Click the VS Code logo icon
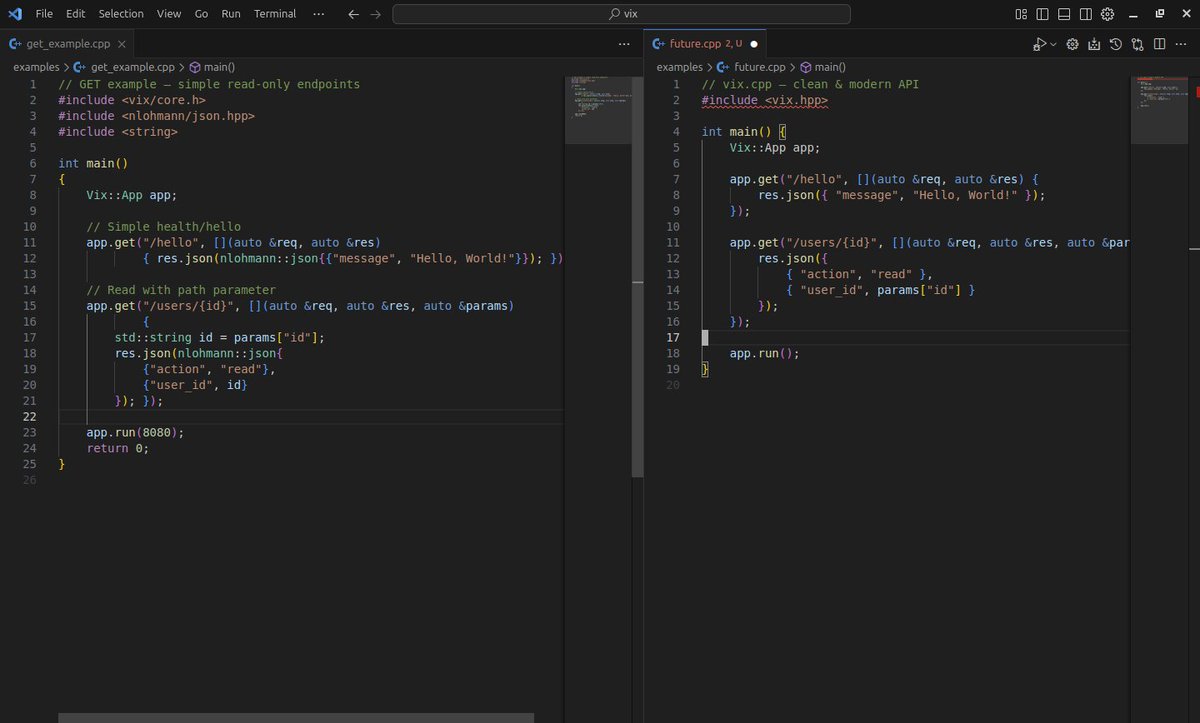Image resolution: width=1200 pixels, height=723 pixels. tap(13, 14)
